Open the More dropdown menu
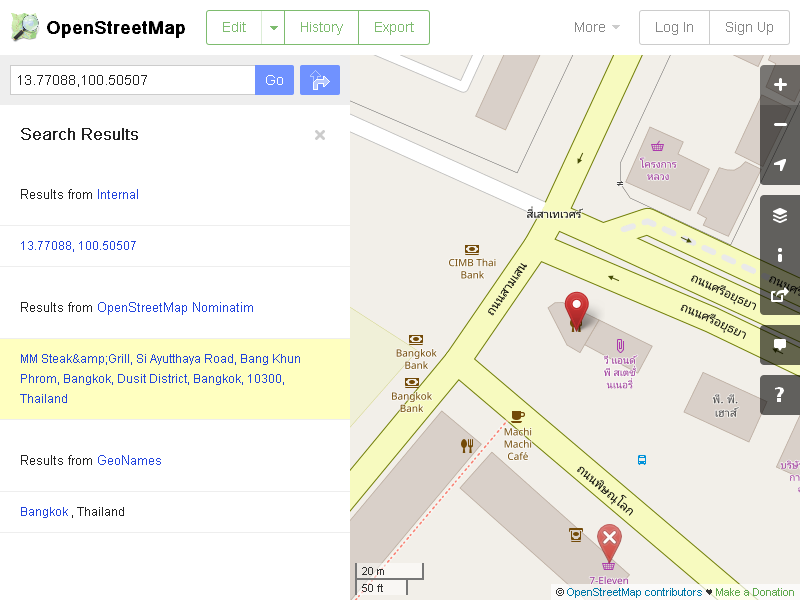Viewport: 800px width, 600px height. [x=596, y=28]
